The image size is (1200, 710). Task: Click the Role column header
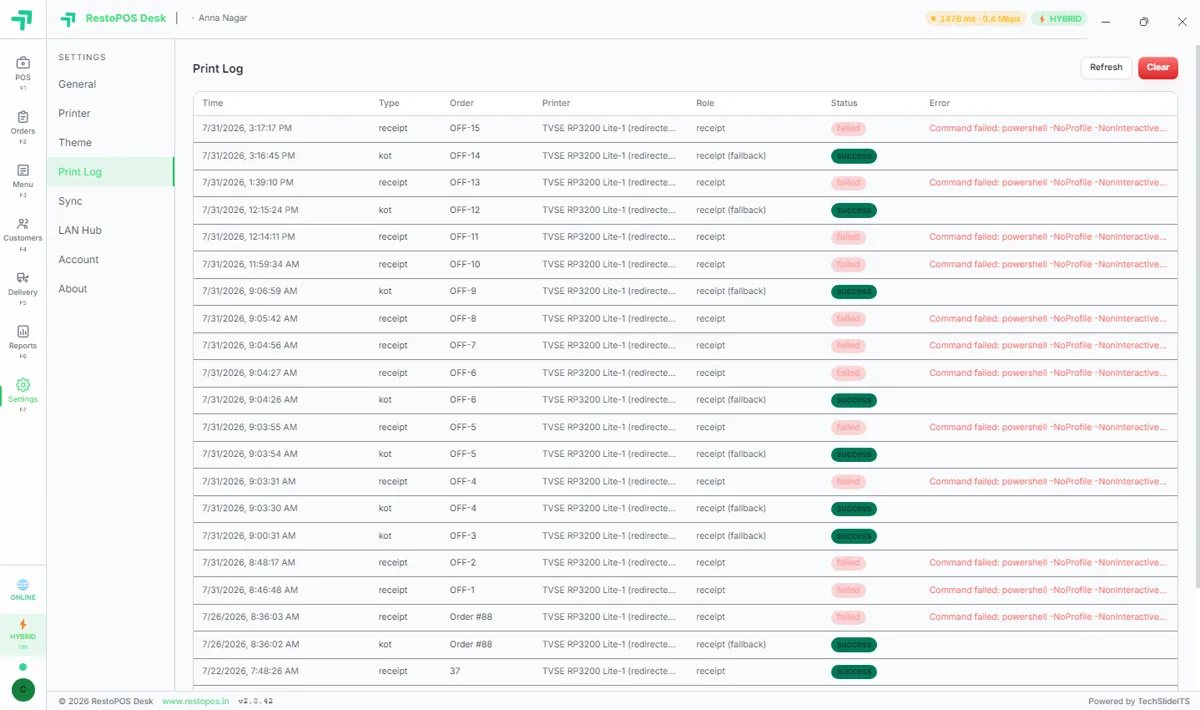705,103
